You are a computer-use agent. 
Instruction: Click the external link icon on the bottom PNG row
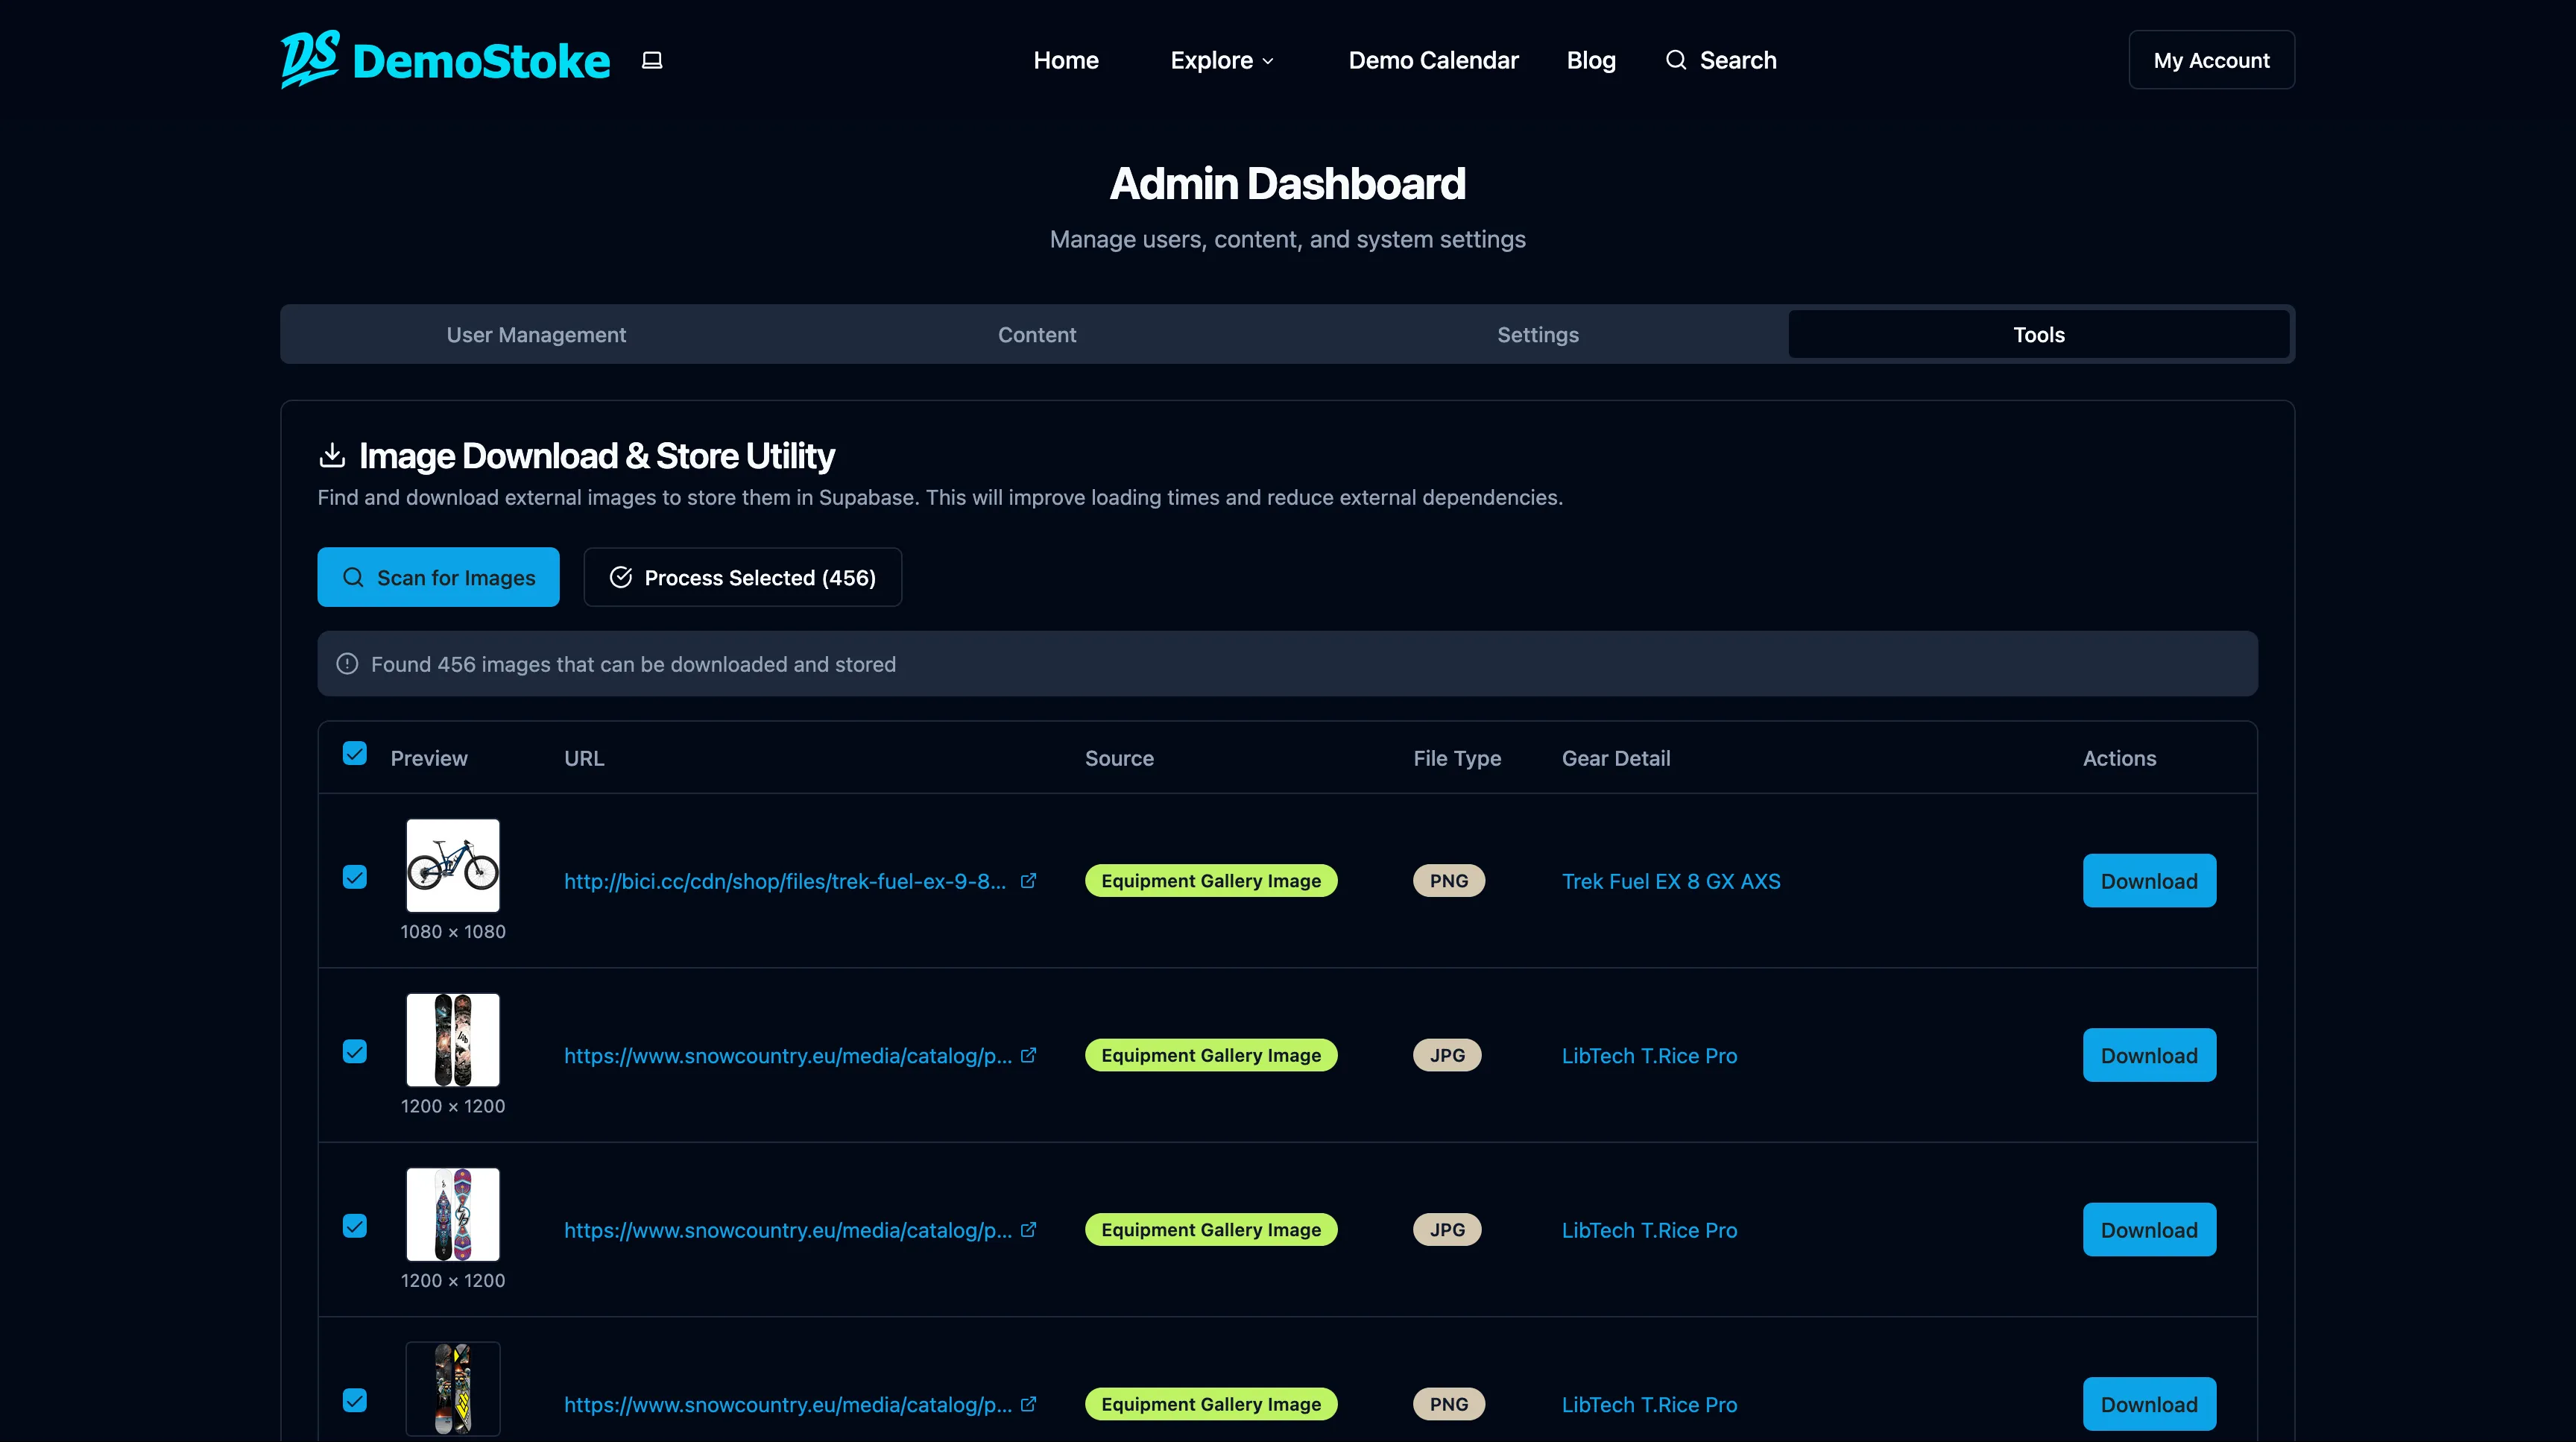(x=1029, y=1404)
